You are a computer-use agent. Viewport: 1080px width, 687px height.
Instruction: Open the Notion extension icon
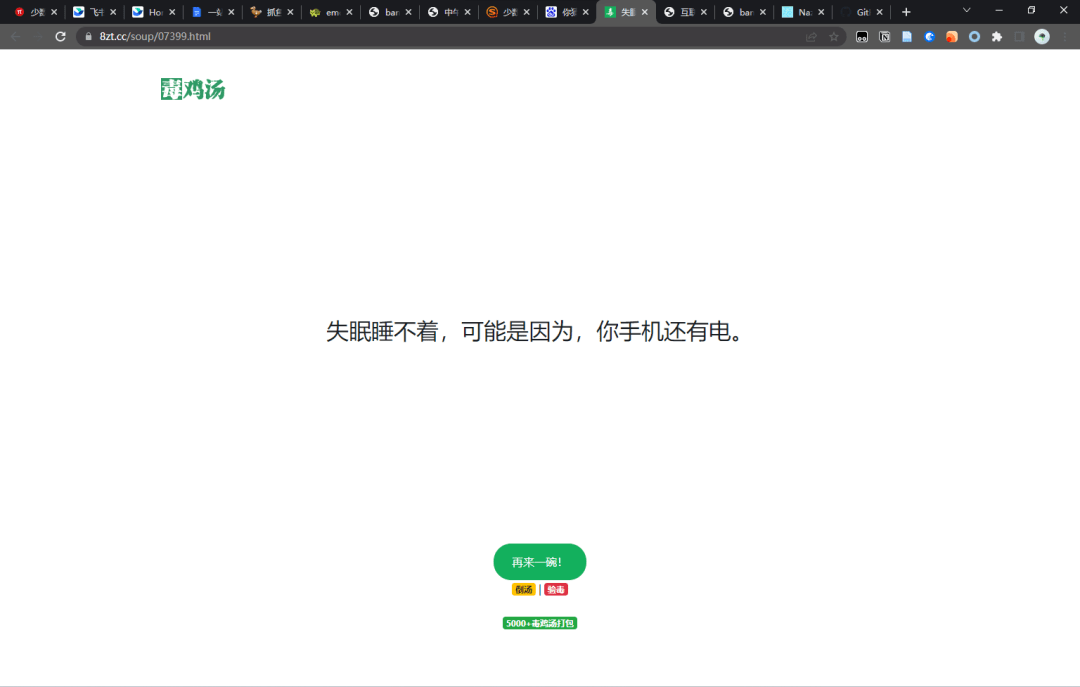pyautogui.click(x=885, y=36)
